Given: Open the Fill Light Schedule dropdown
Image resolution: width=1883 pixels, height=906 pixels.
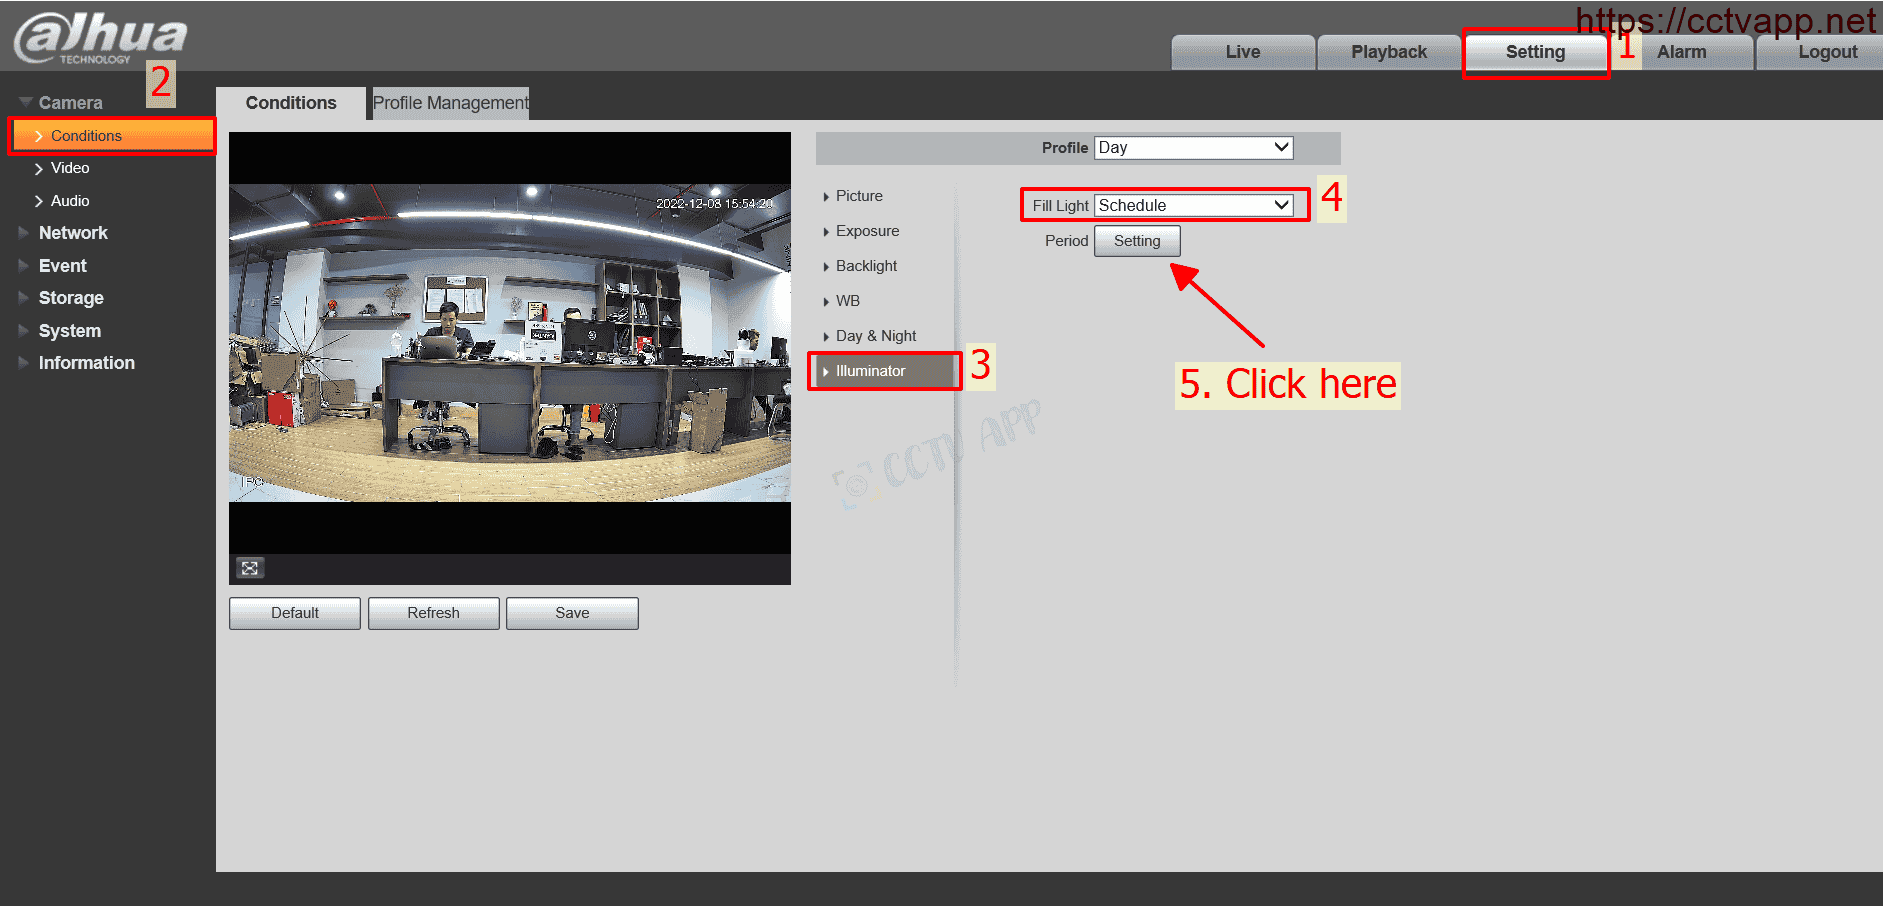Looking at the screenshot, I should tap(1193, 206).
